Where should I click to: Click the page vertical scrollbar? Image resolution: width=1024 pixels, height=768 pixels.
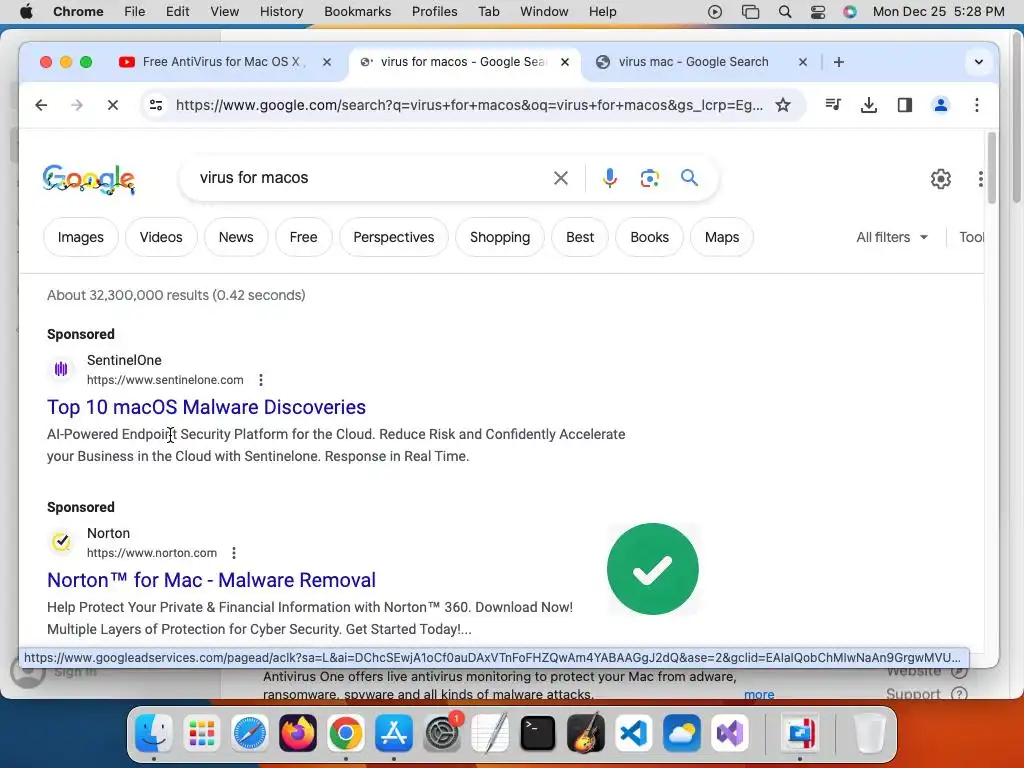tap(991, 168)
